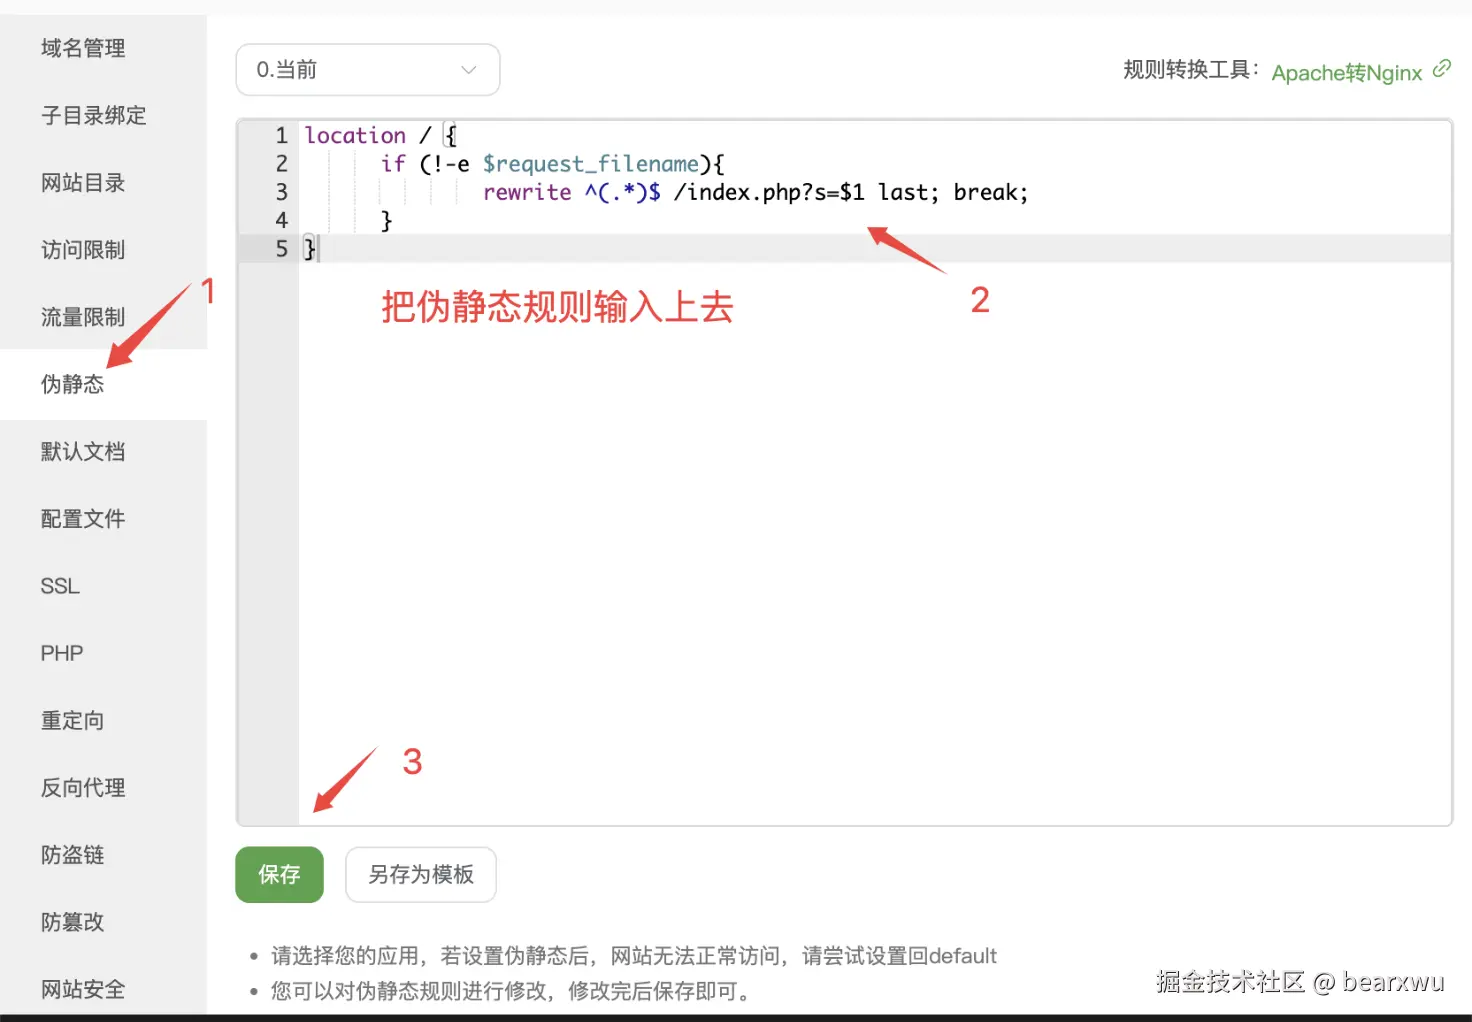Screen dimensions: 1472x1022
Task: Switch to 伪静态 tab
Action: (72, 384)
